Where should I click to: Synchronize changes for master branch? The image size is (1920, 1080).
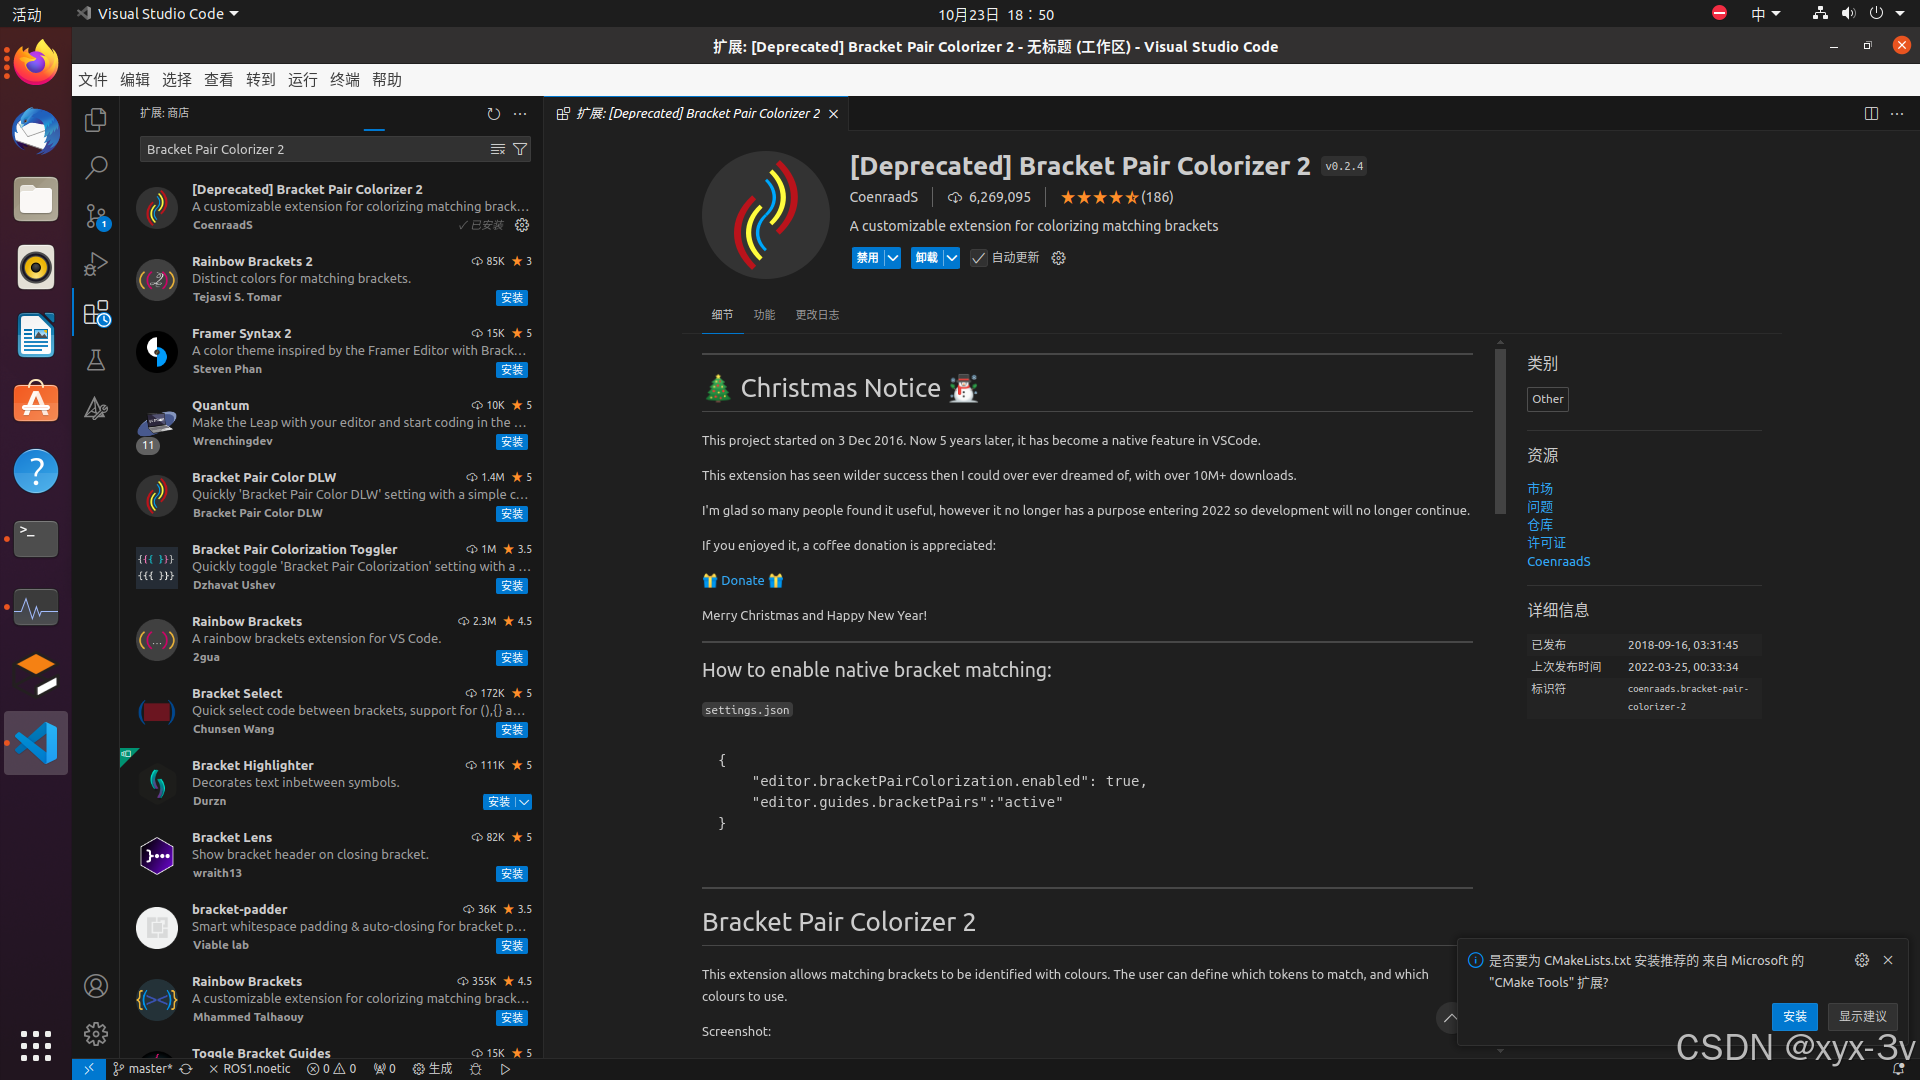(186, 1069)
